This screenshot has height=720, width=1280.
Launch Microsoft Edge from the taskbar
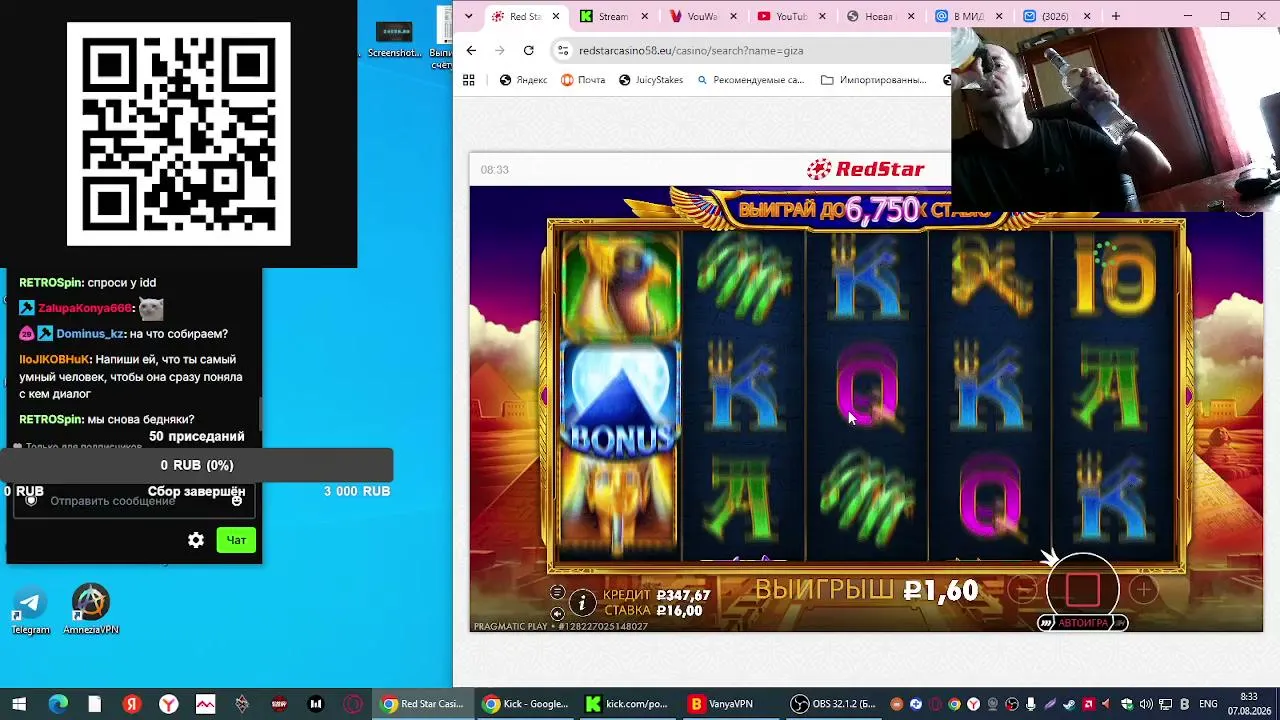pos(58,704)
